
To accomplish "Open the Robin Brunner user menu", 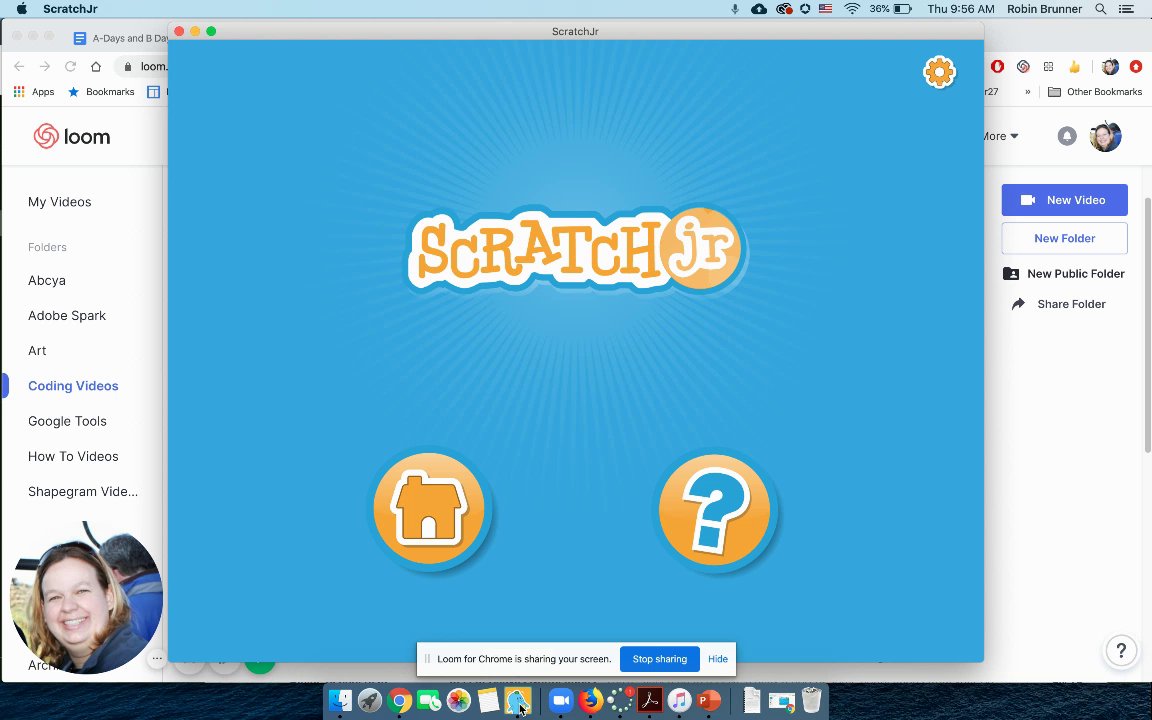I will point(1045,9).
